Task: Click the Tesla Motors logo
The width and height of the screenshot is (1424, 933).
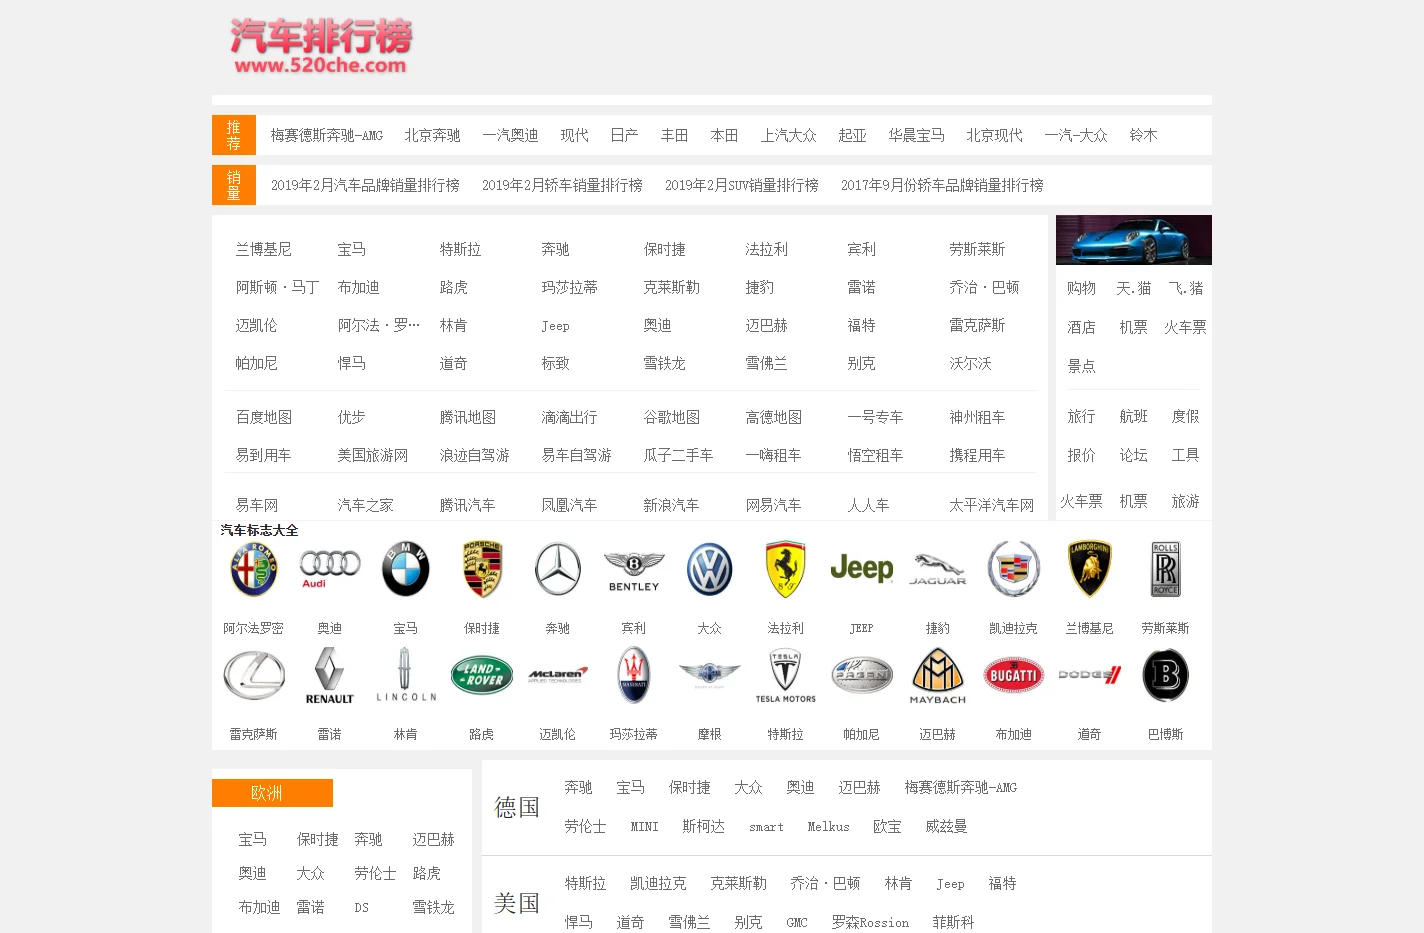Action: tap(786, 676)
